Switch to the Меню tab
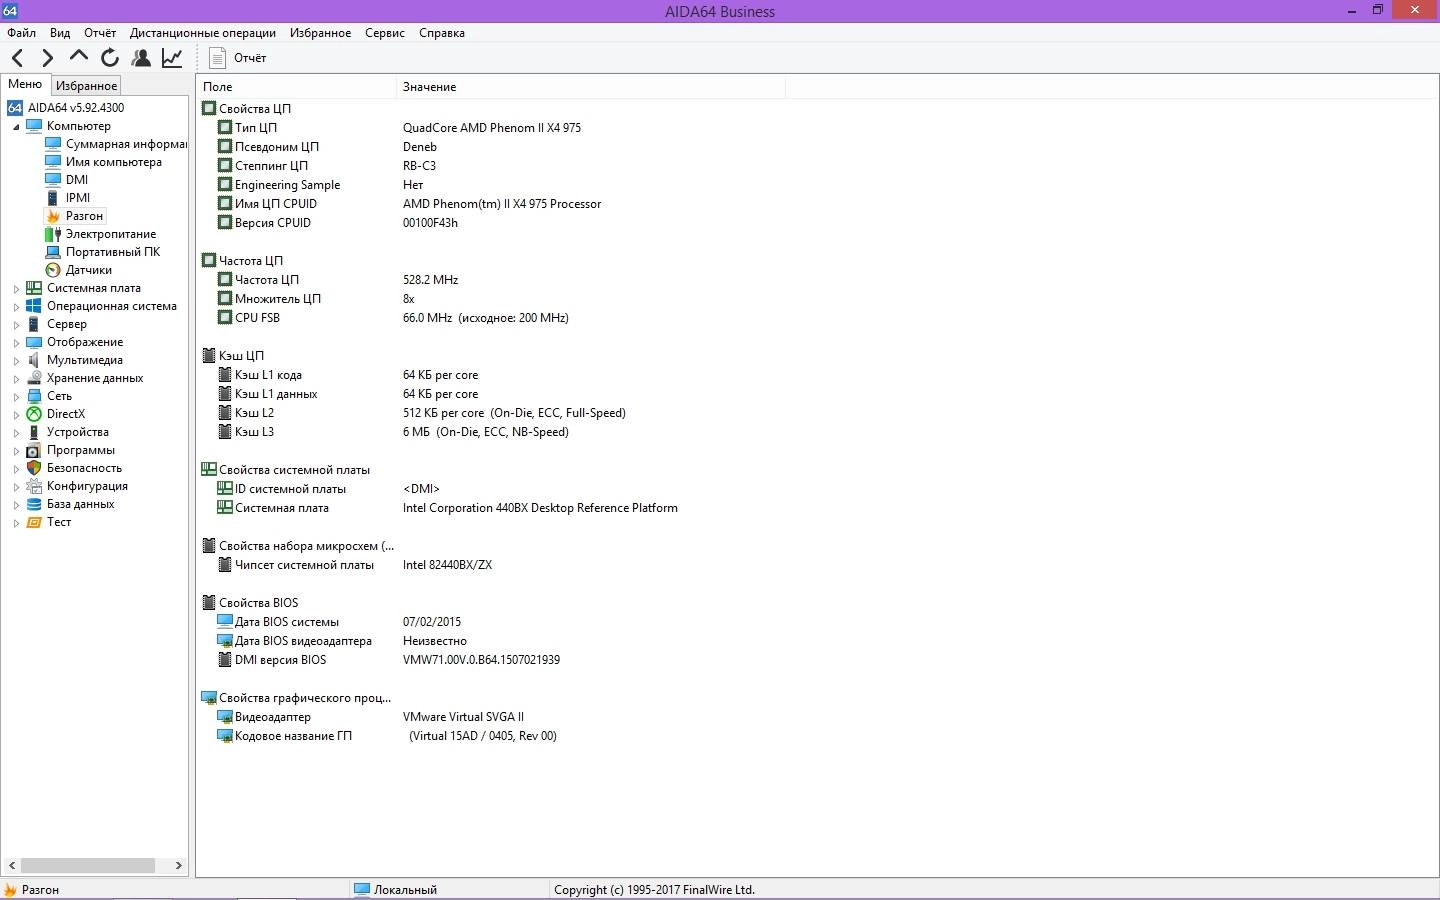 (x=25, y=84)
